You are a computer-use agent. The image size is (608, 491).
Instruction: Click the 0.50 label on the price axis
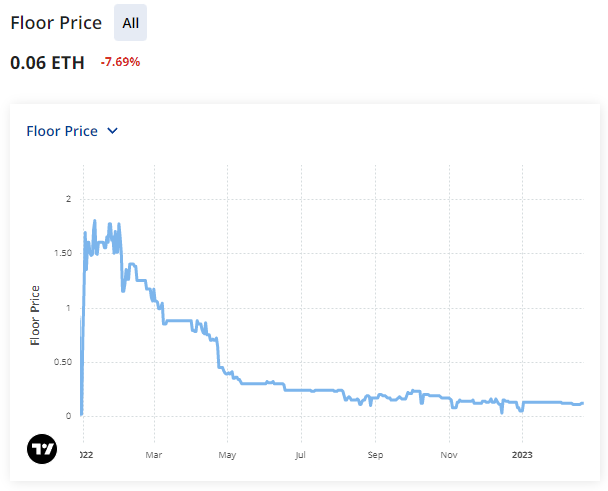(x=62, y=361)
